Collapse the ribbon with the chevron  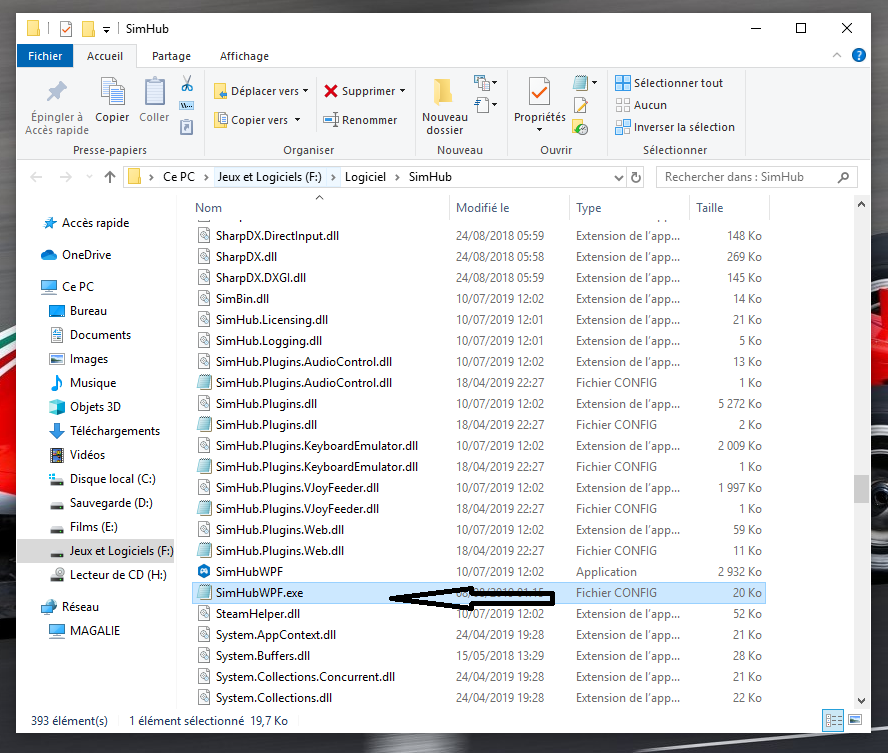click(836, 55)
